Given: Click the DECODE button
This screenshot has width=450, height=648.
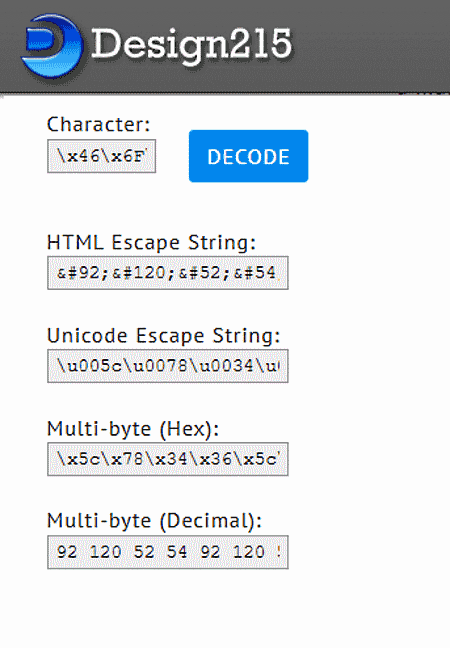Looking at the screenshot, I should coord(248,156).
